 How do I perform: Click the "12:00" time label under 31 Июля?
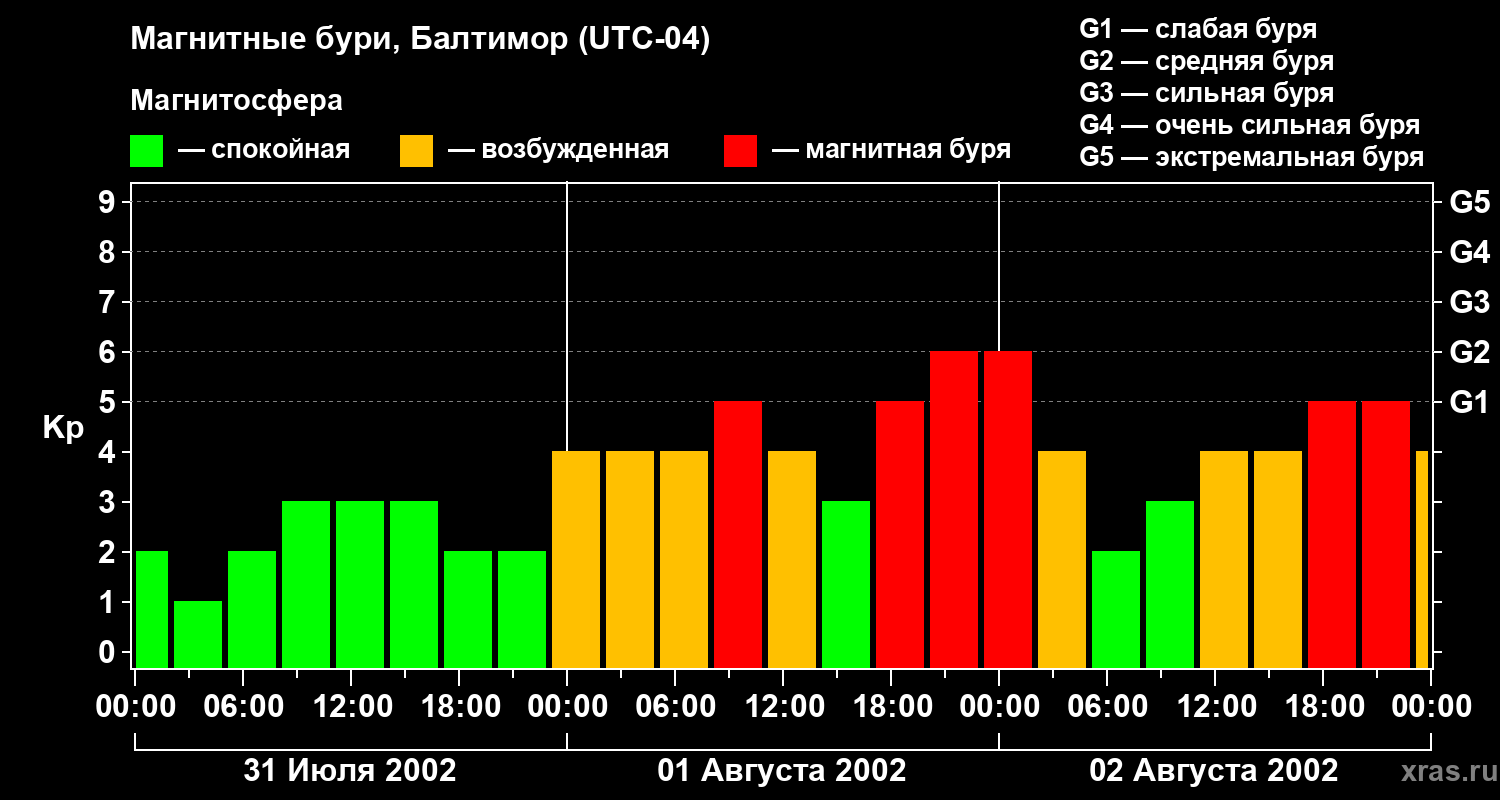point(351,707)
